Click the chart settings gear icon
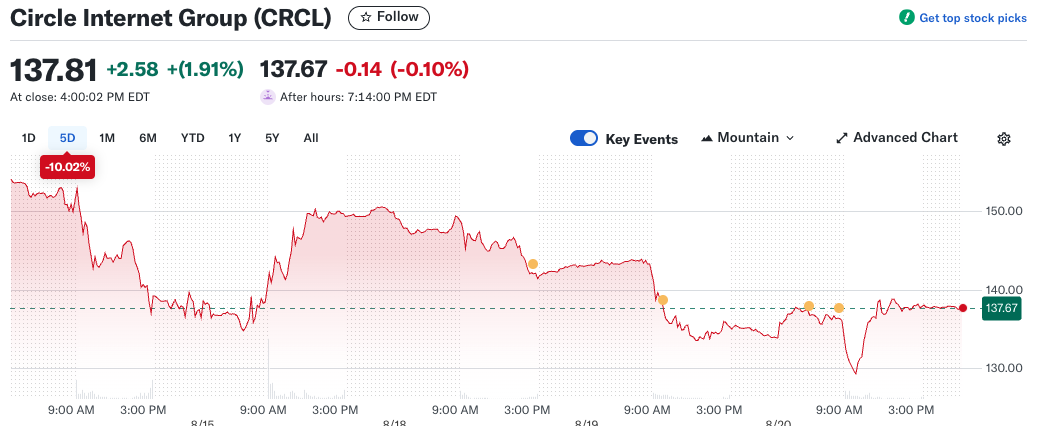 [1004, 139]
